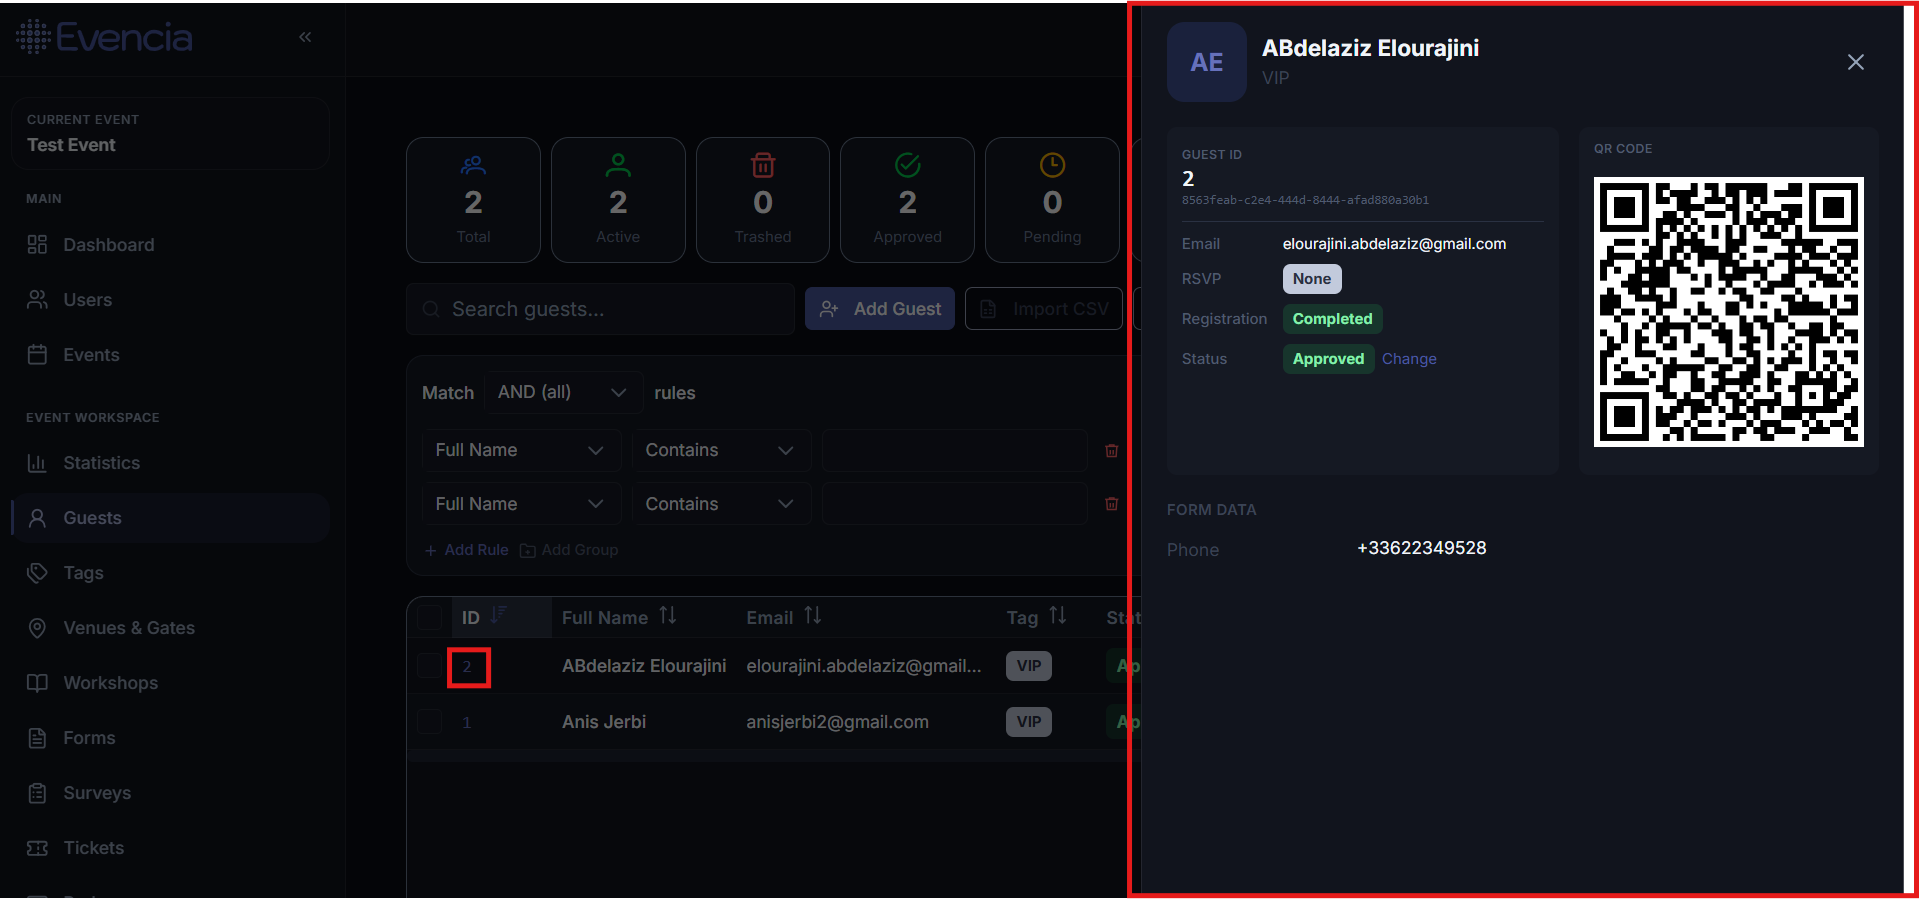Toggle the select-all guests checkbox
The height and width of the screenshot is (899, 1919).
pyautogui.click(x=430, y=617)
